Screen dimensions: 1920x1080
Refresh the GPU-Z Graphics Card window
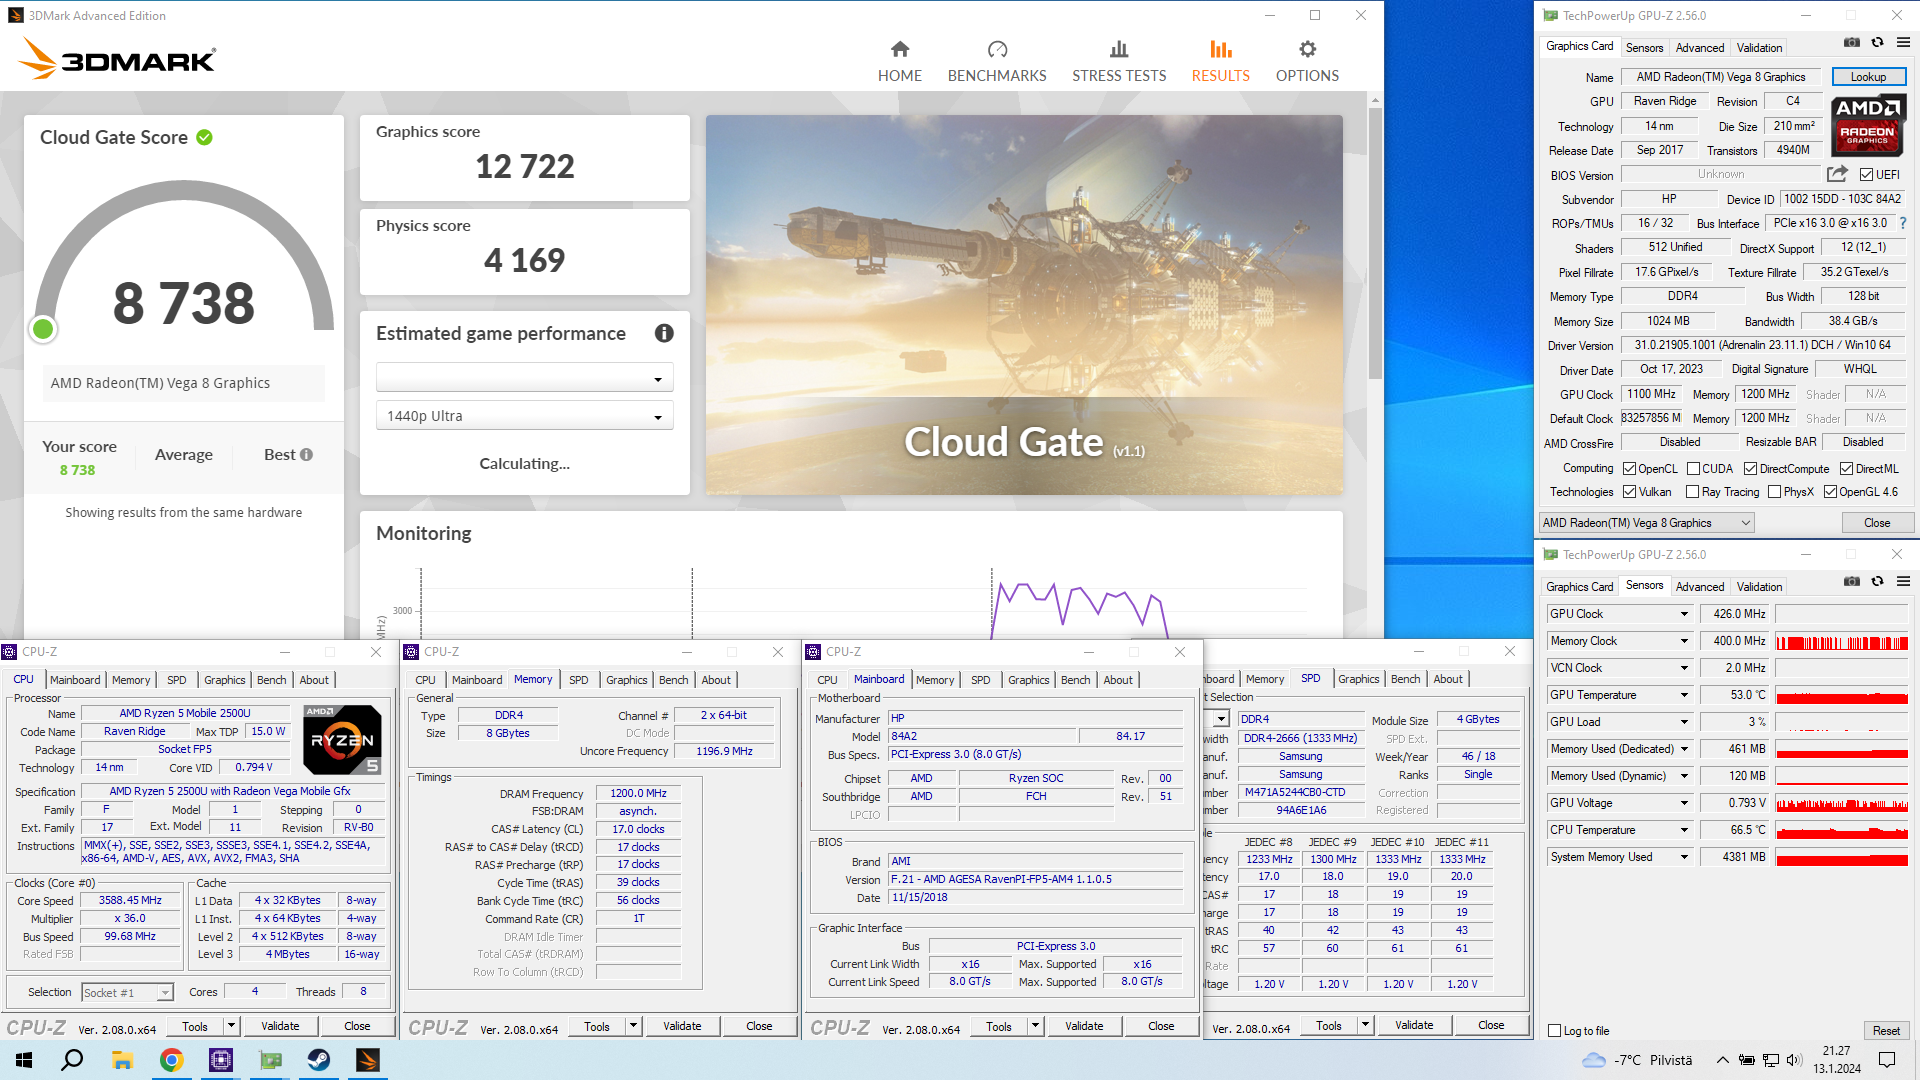1877,43
